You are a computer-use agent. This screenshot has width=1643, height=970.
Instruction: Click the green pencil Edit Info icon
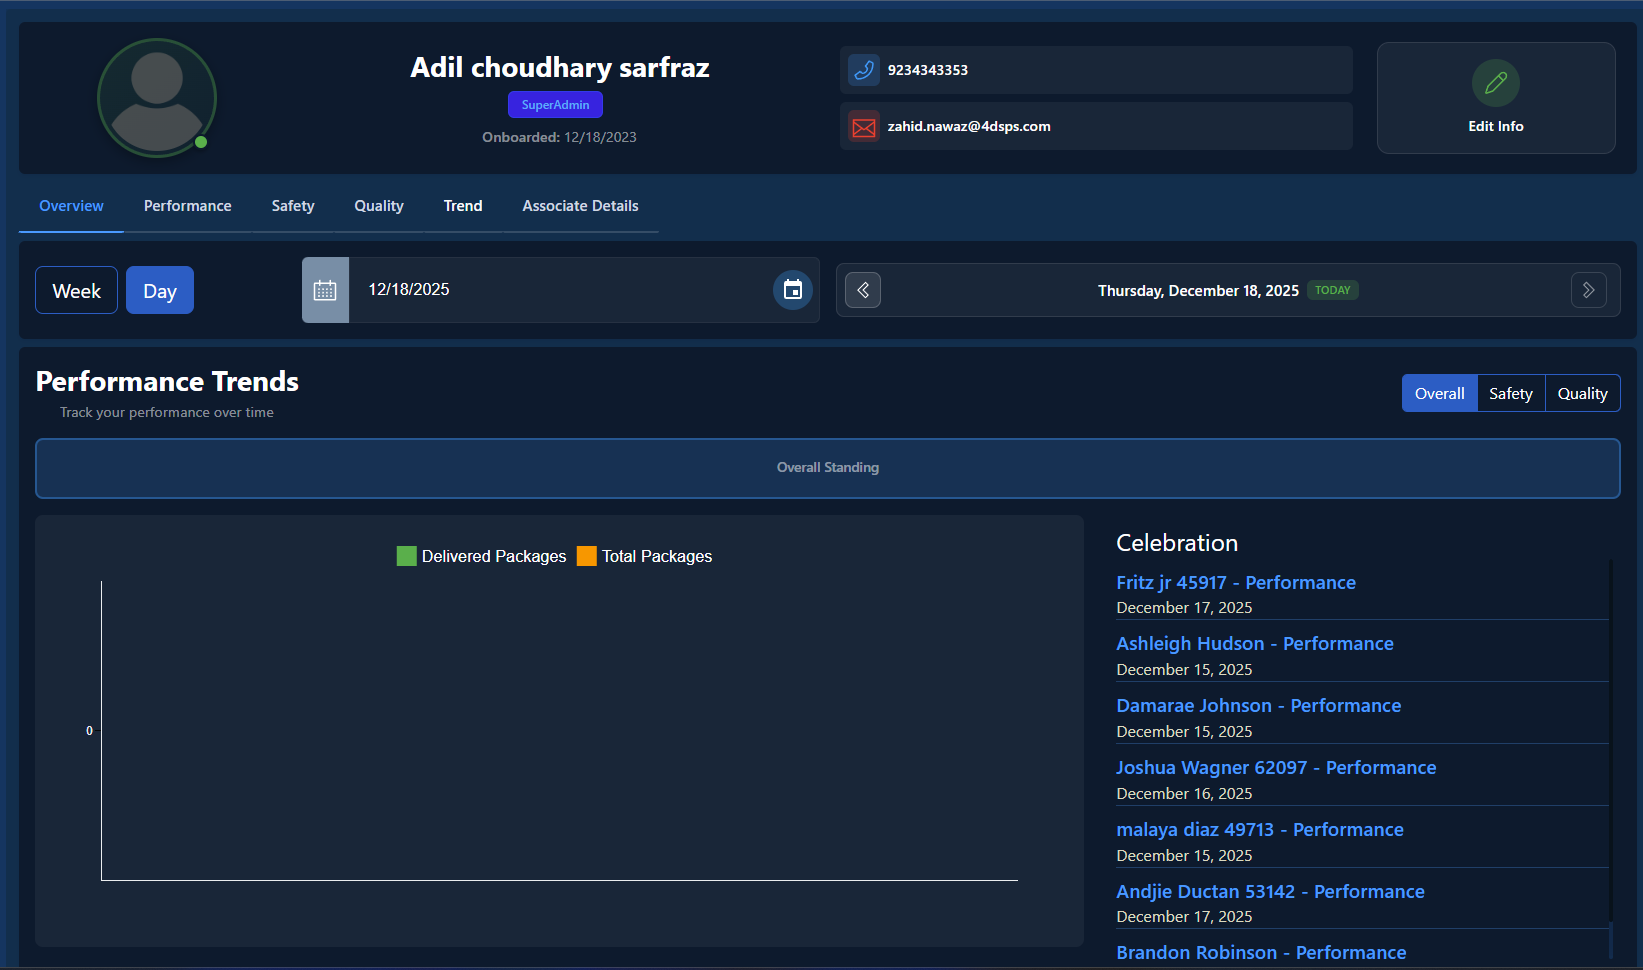pos(1495,83)
